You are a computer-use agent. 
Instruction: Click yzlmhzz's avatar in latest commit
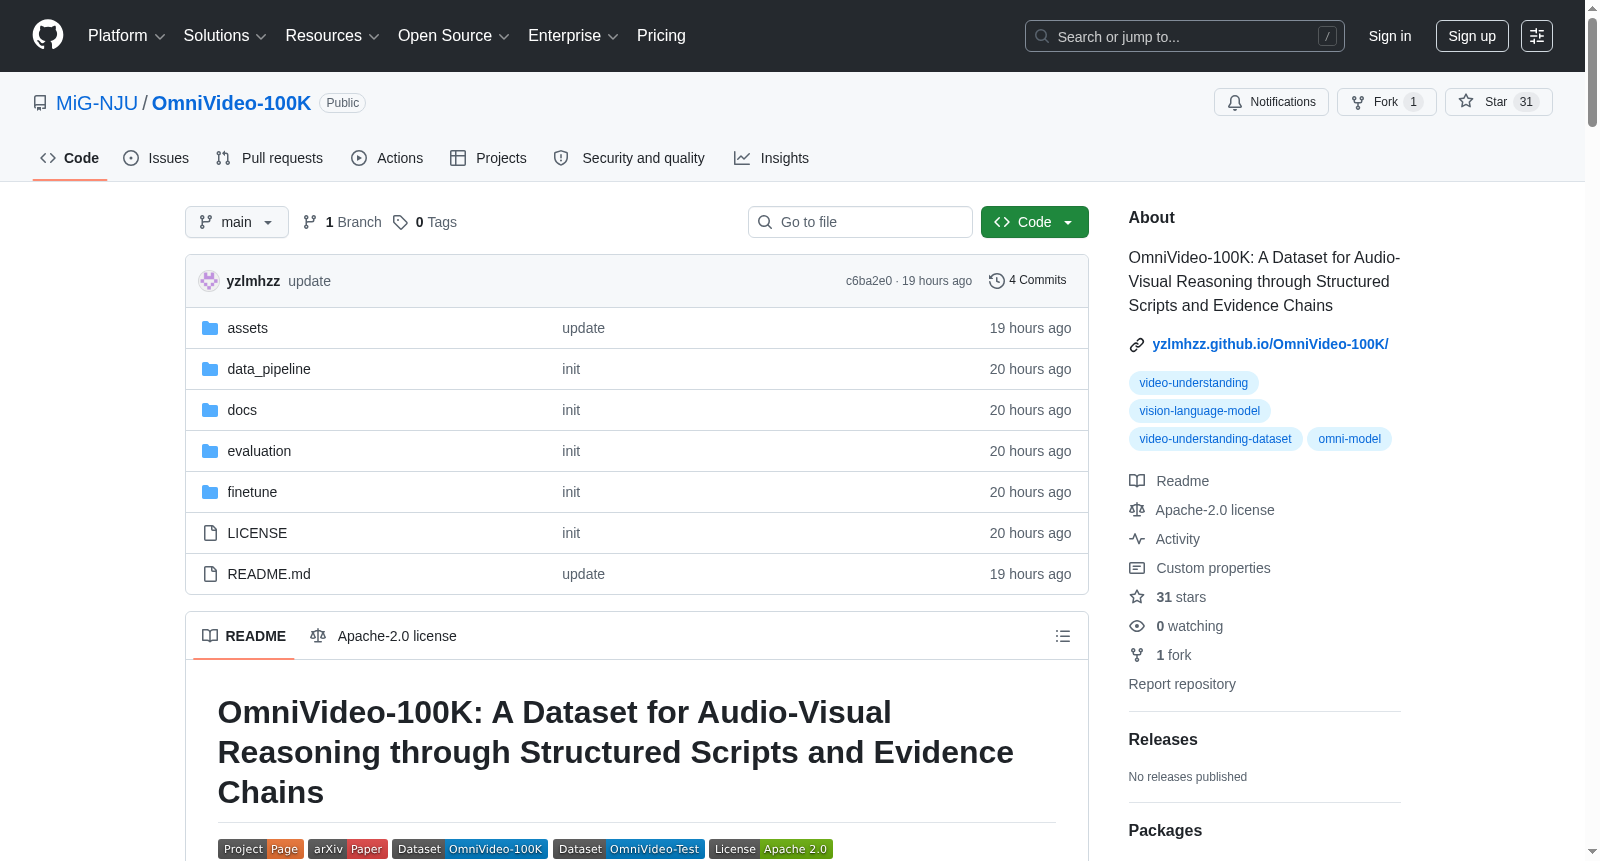click(209, 281)
